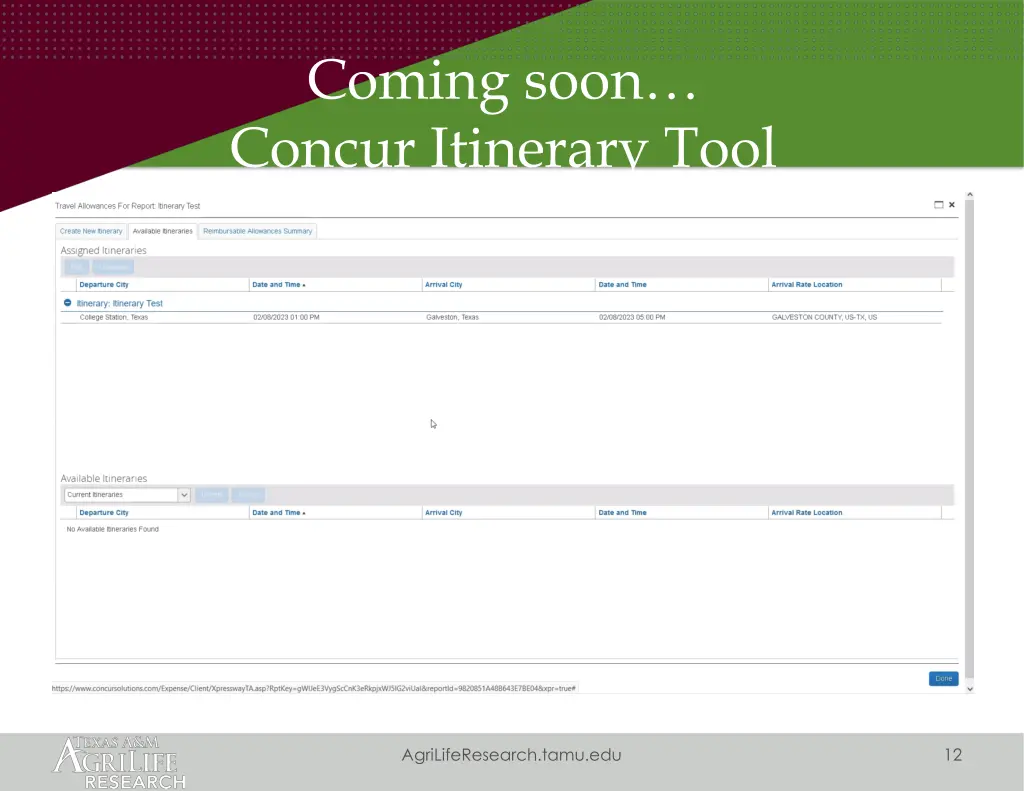Select the 02/08/2023 01:00 PM cell

[286, 317]
